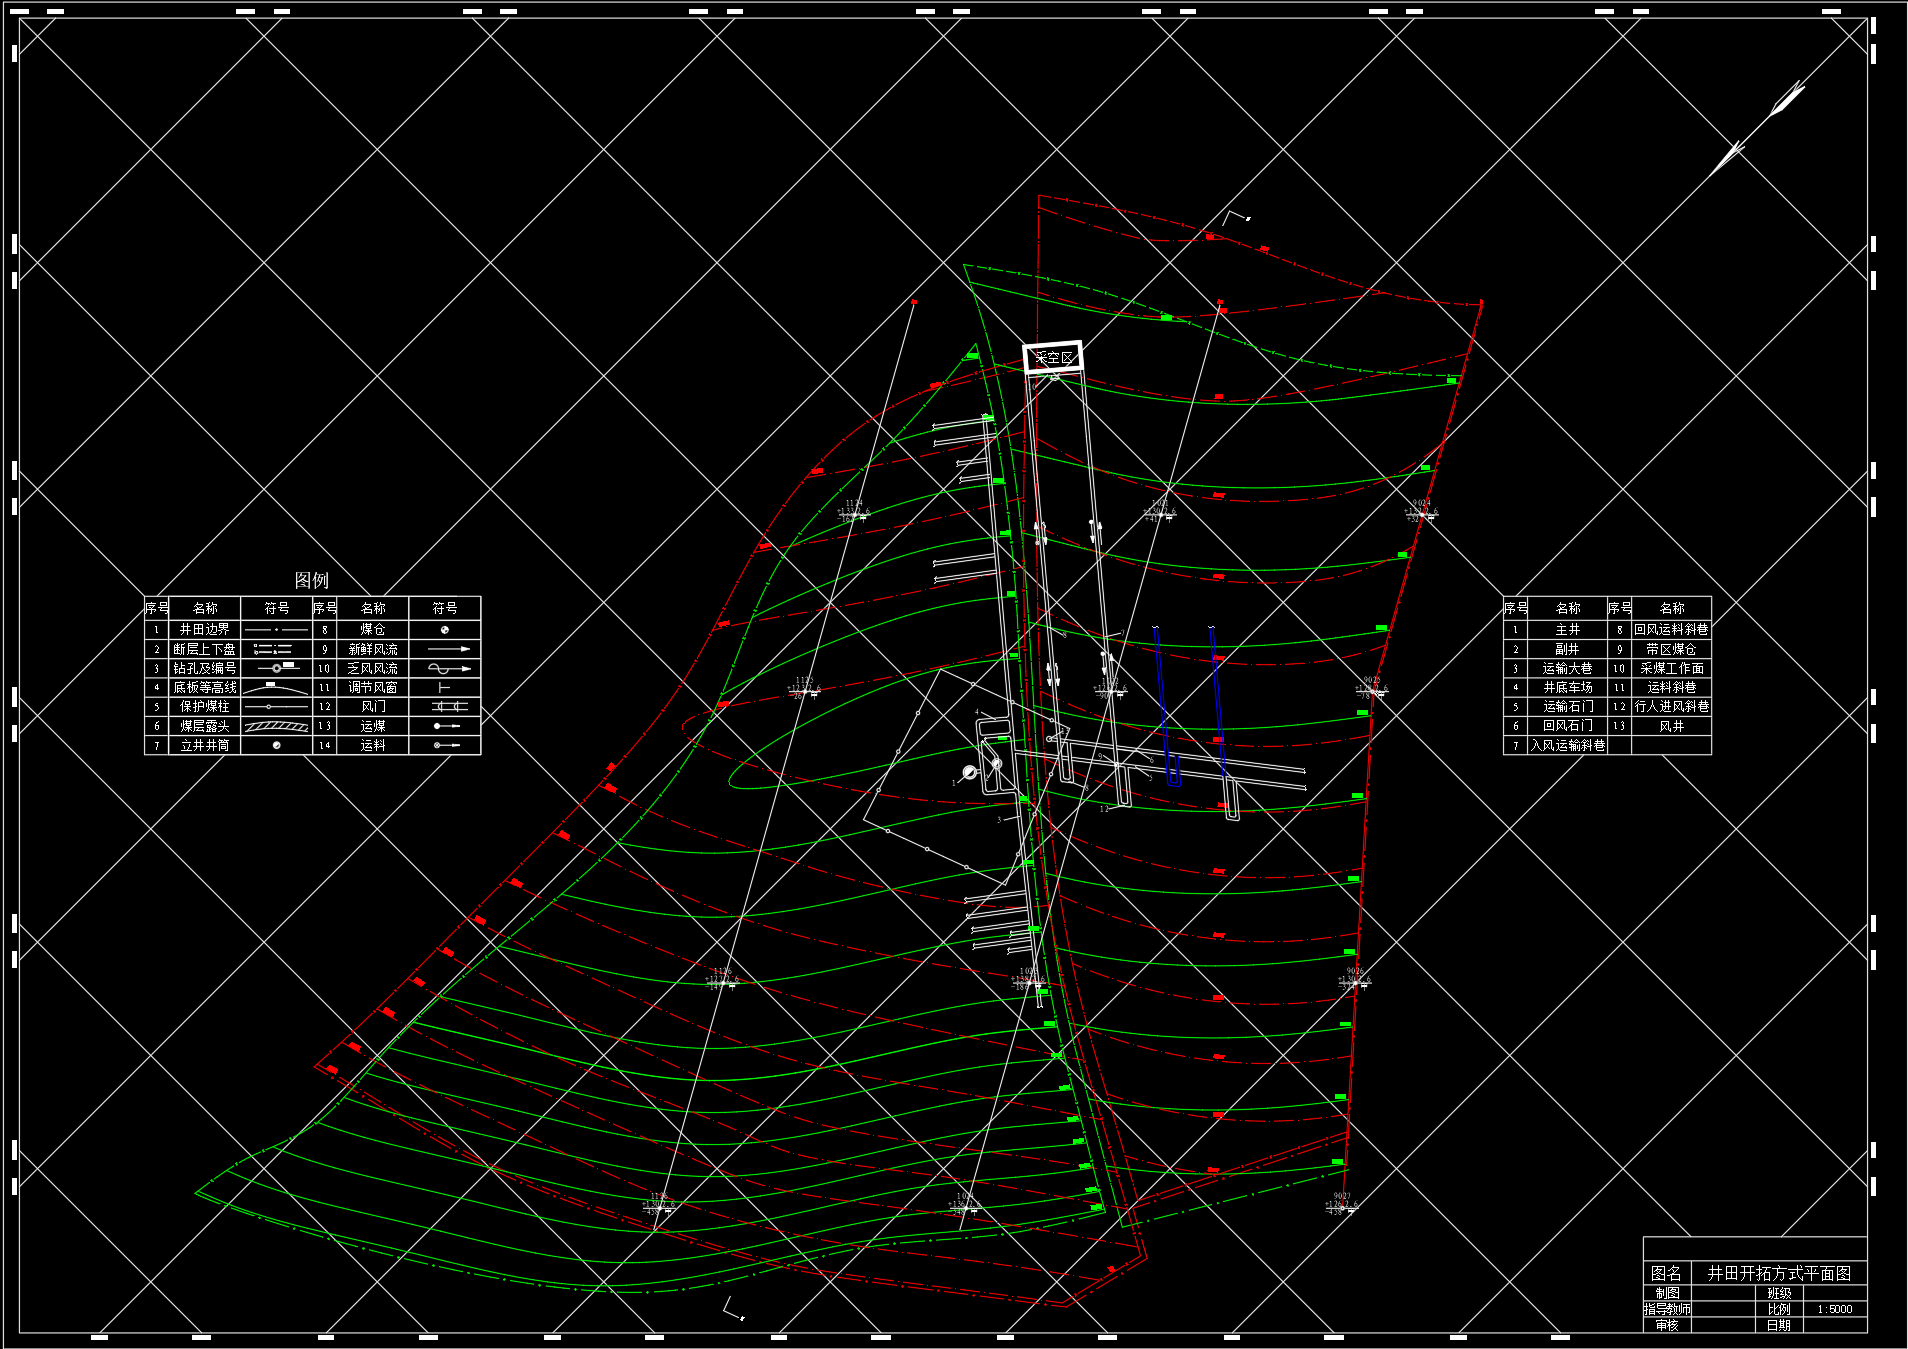Click the 图例 legend title
Image resolution: width=1908 pixels, height=1349 pixels.
(x=311, y=580)
